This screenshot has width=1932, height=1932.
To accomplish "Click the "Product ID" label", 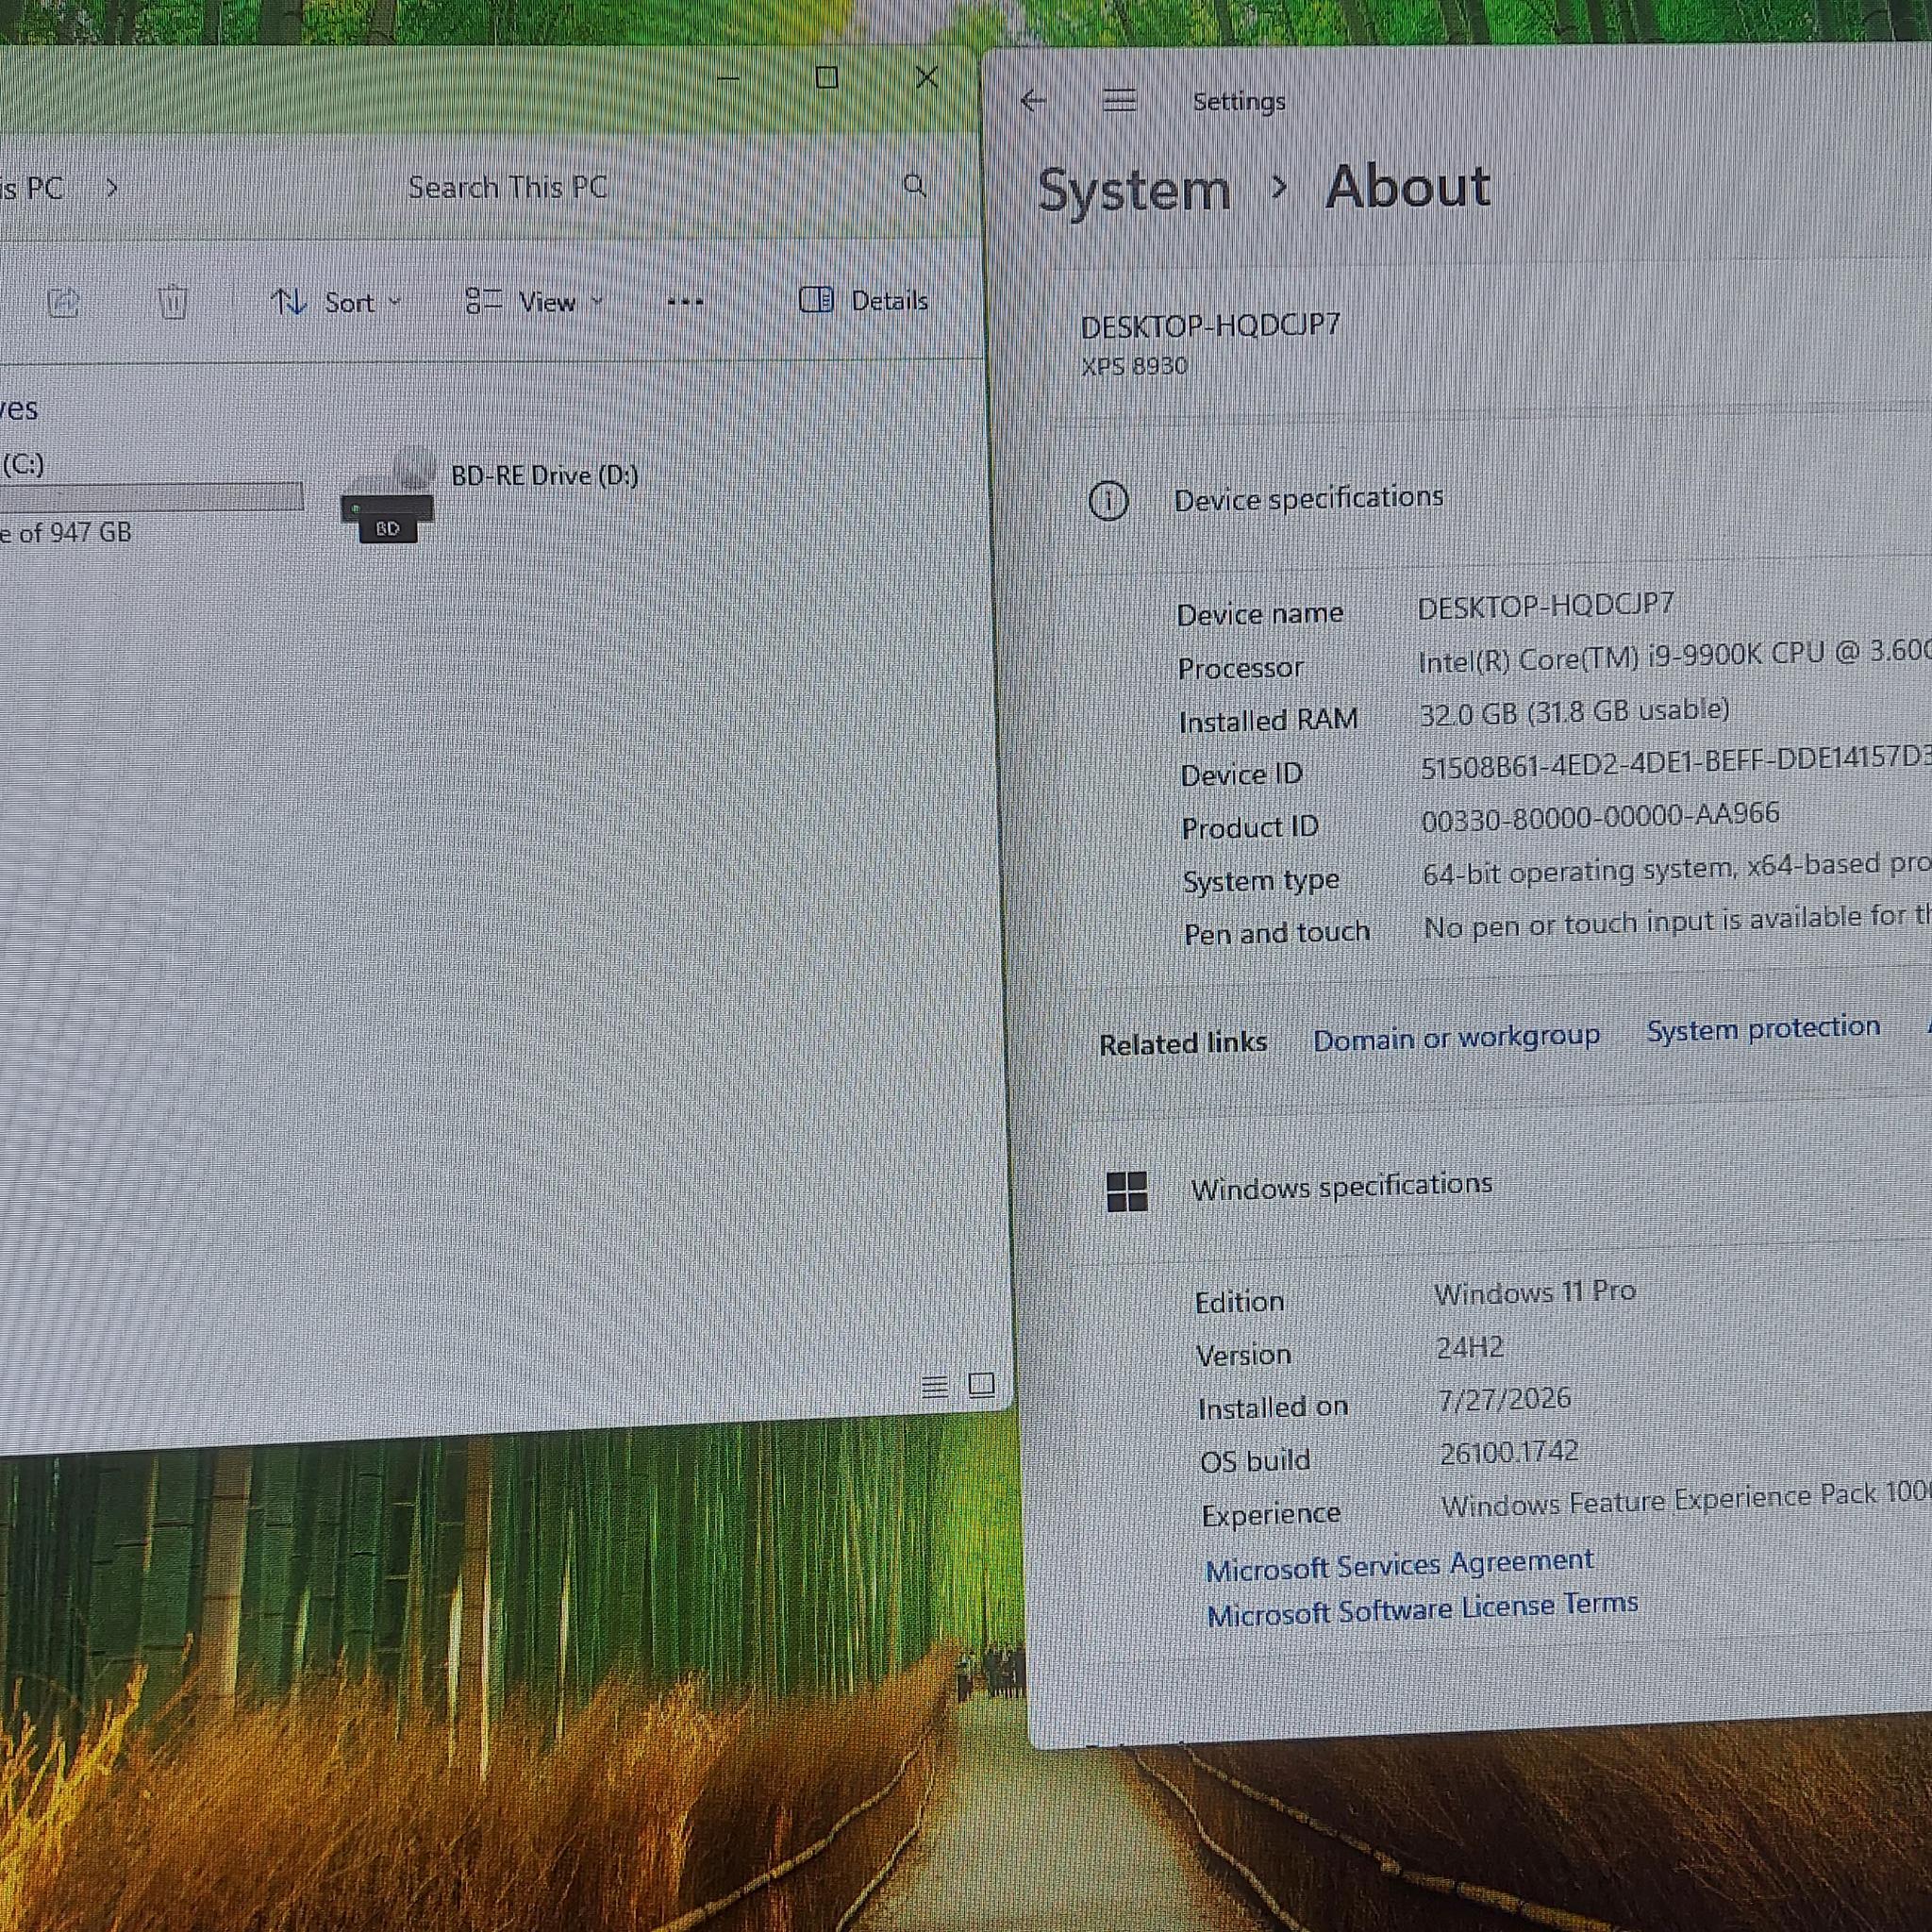I will (1250, 827).
